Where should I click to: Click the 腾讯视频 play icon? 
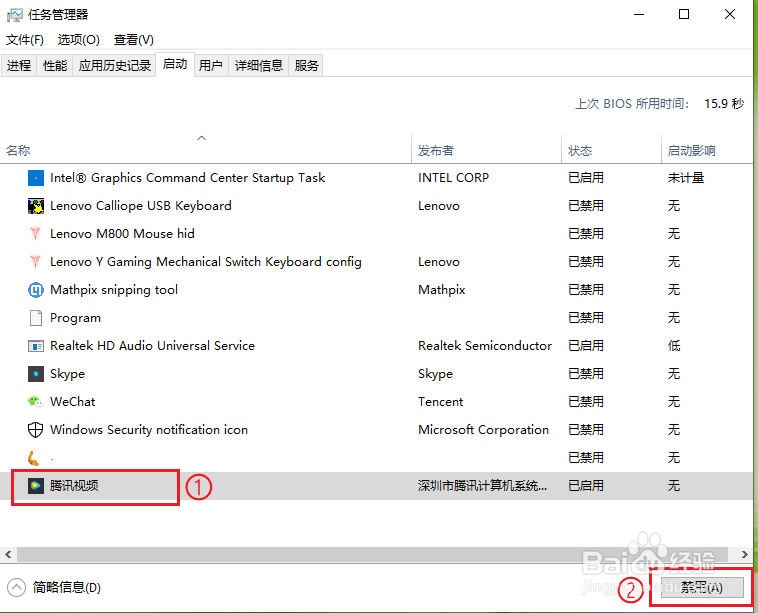click(x=36, y=486)
